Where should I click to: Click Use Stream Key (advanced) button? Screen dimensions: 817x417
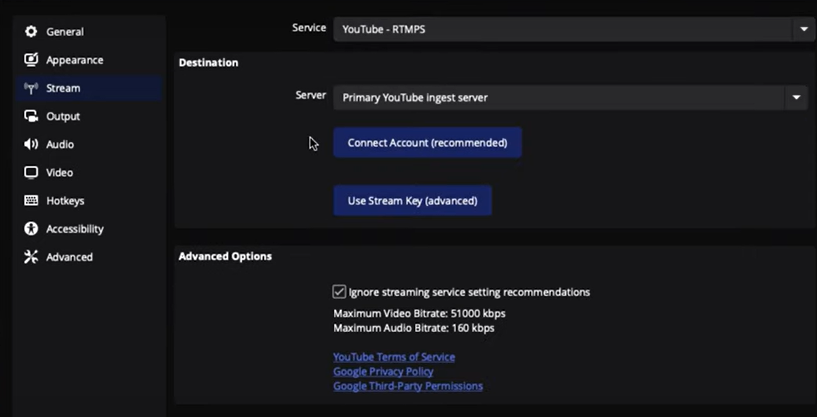(x=413, y=201)
